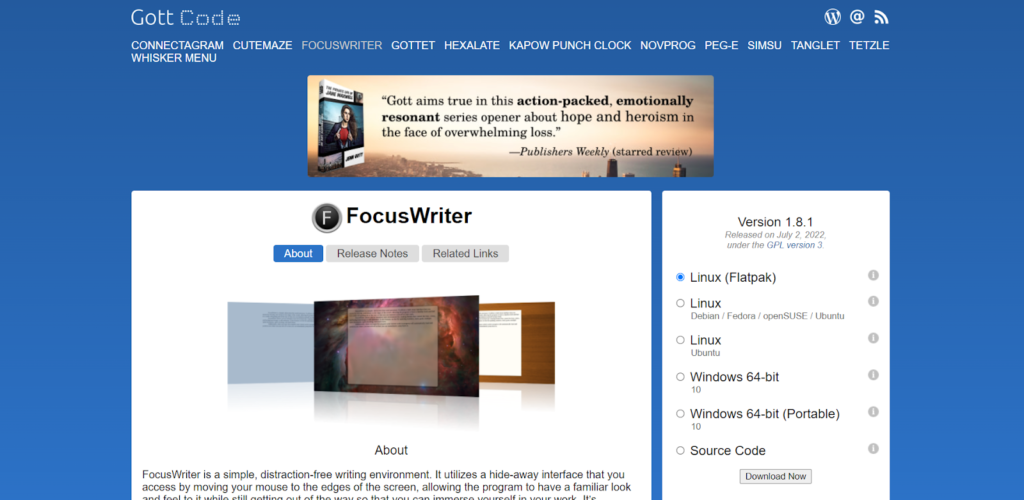Click the Gott Code site logo

(x=185, y=18)
